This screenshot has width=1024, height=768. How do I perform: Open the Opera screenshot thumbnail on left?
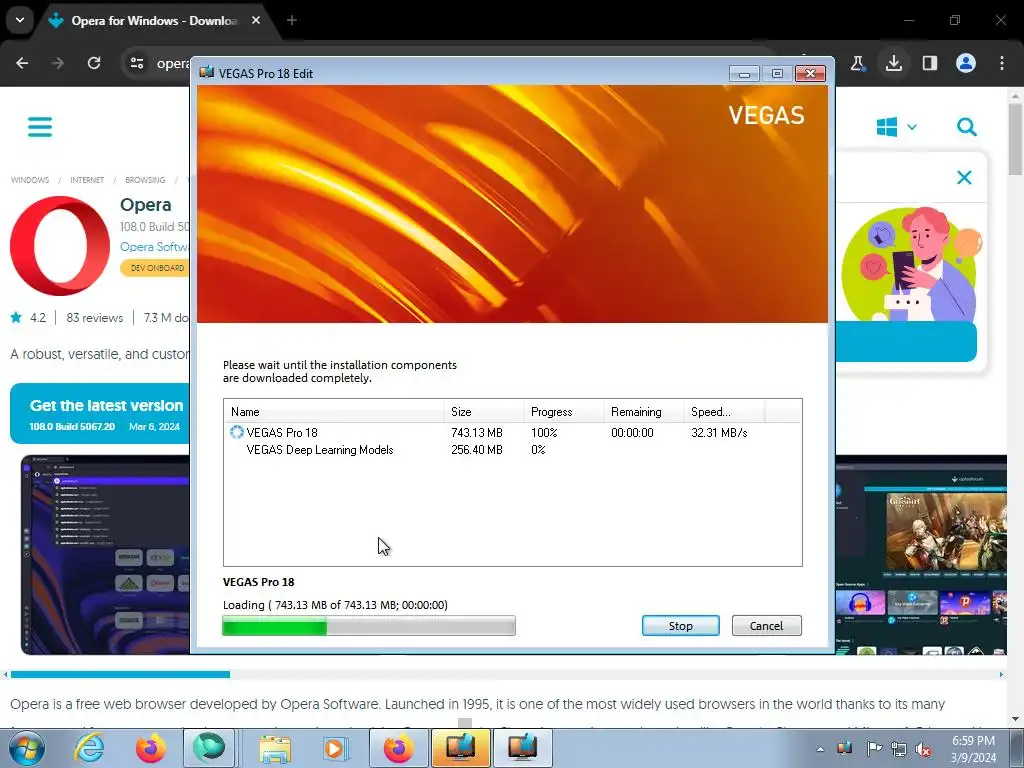click(106, 555)
